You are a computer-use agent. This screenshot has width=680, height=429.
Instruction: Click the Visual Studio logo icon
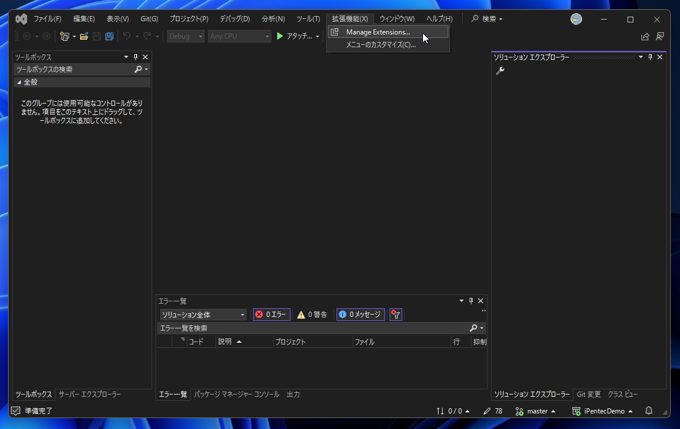pos(21,19)
